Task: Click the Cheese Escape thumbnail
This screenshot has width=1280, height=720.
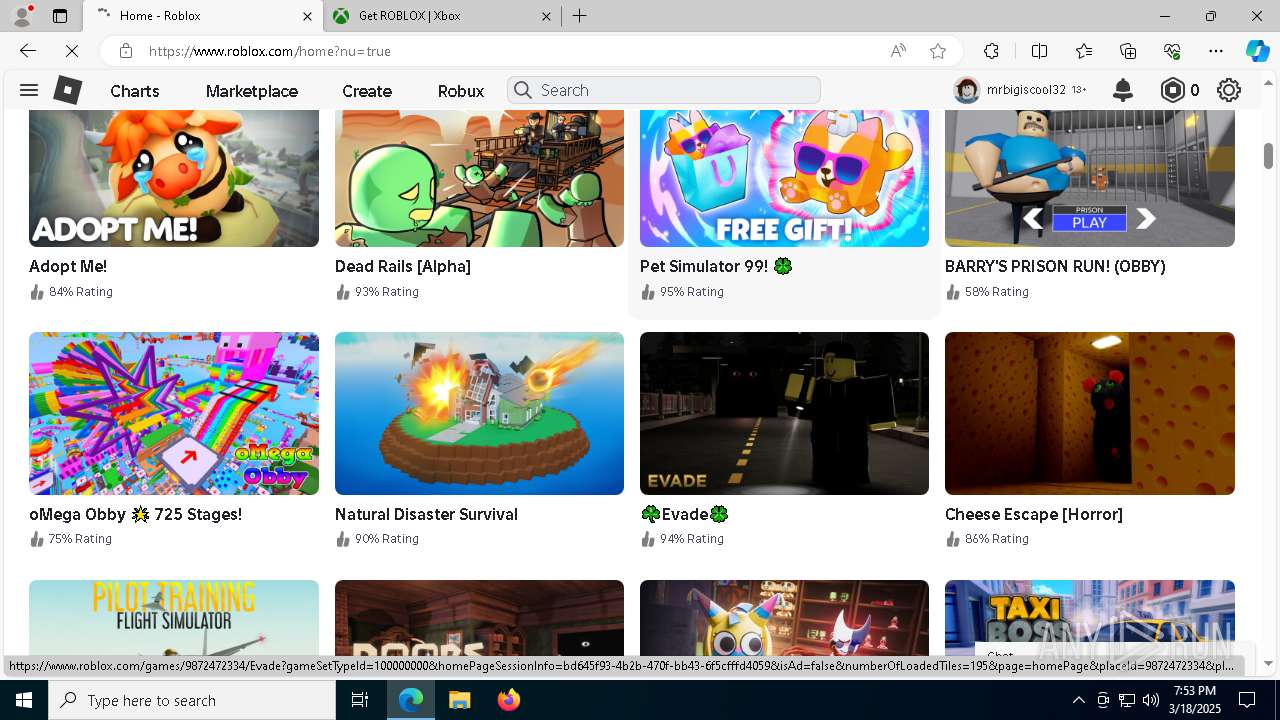Action: [1090, 413]
